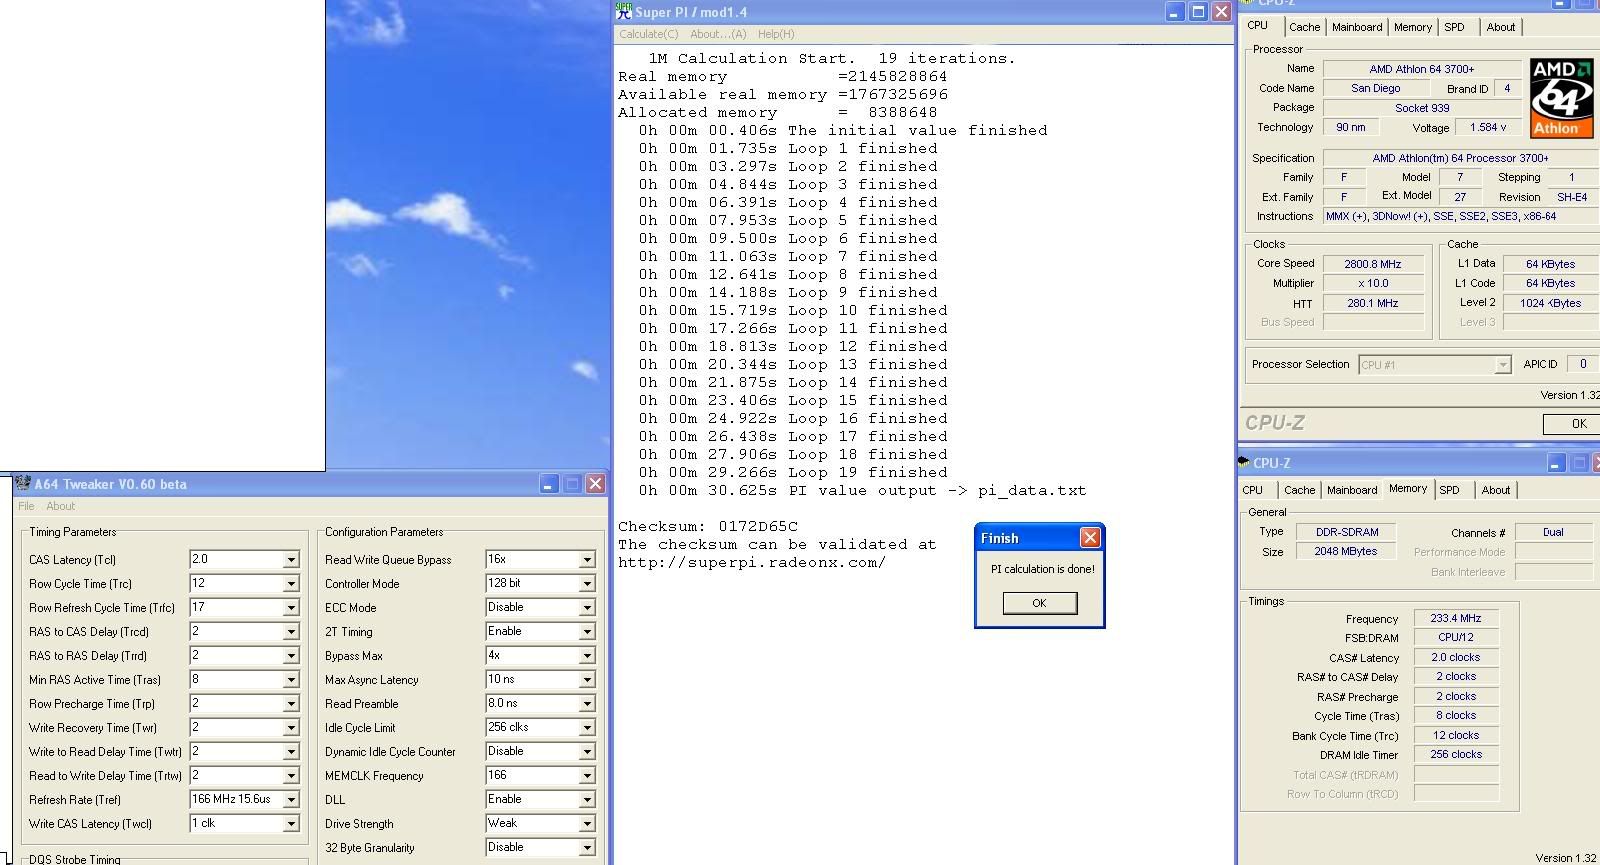Viewport: 1600px width, 865px height.
Task: Click the CPU-Z memory Frequency value field
Action: (x=1456, y=618)
